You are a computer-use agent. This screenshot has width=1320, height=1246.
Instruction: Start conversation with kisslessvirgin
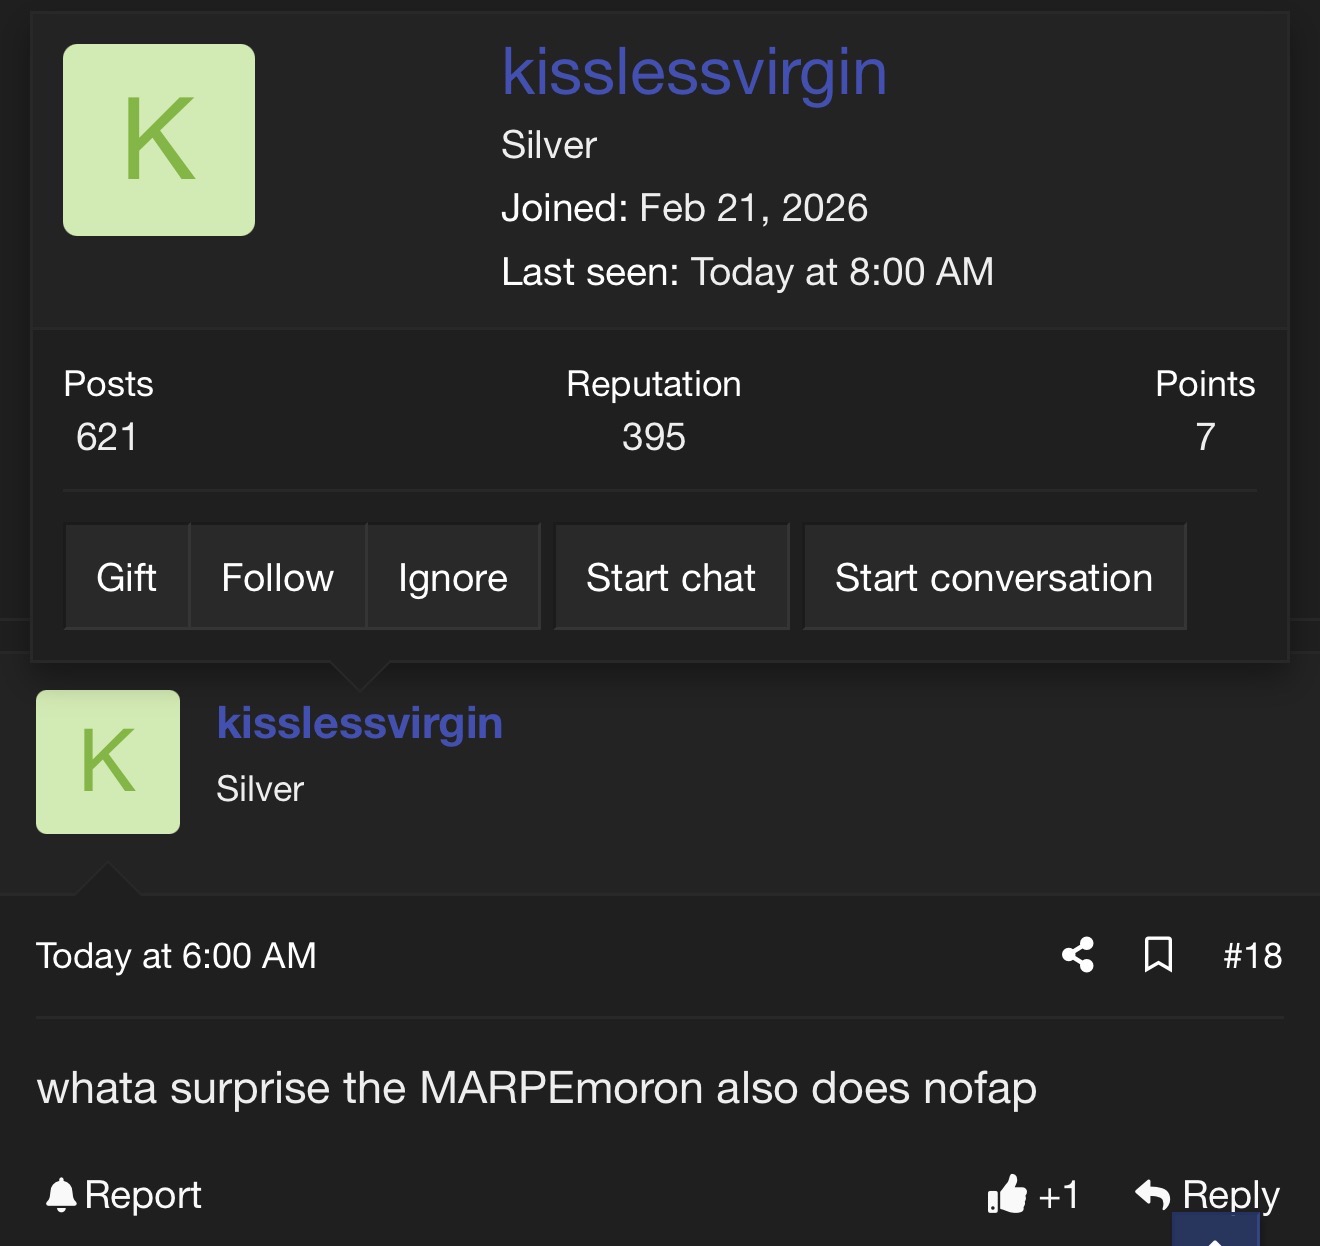[994, 577]
